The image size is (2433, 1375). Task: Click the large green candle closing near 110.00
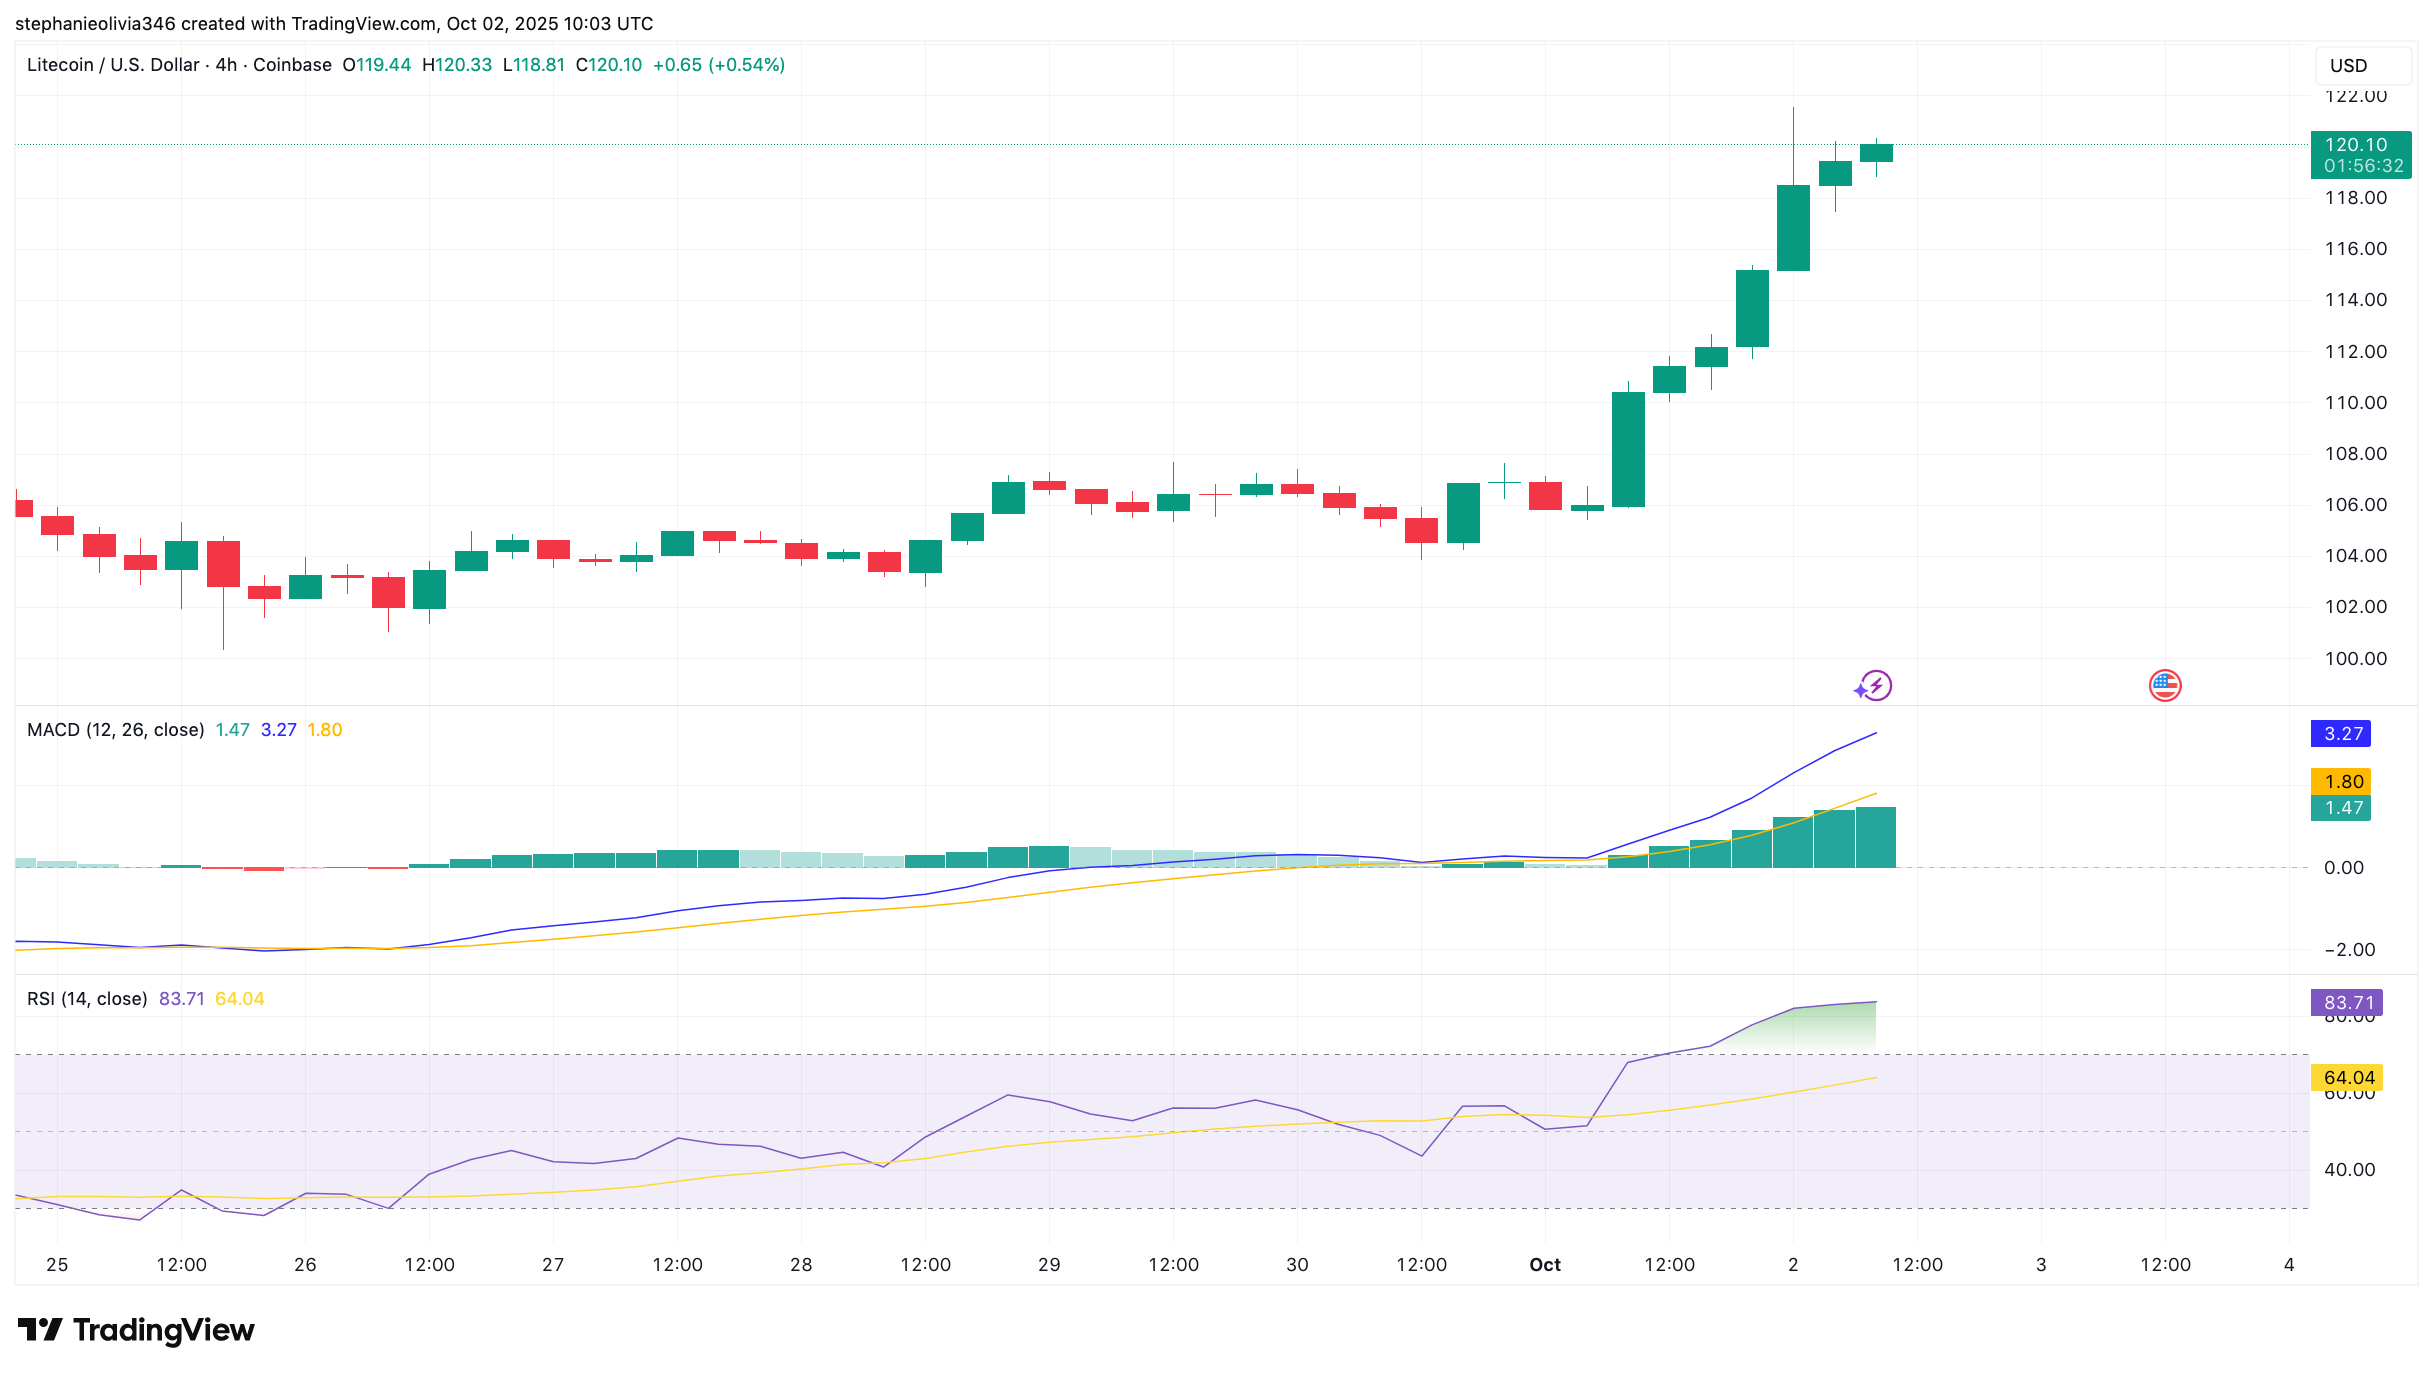click(x=1628, y=449)
